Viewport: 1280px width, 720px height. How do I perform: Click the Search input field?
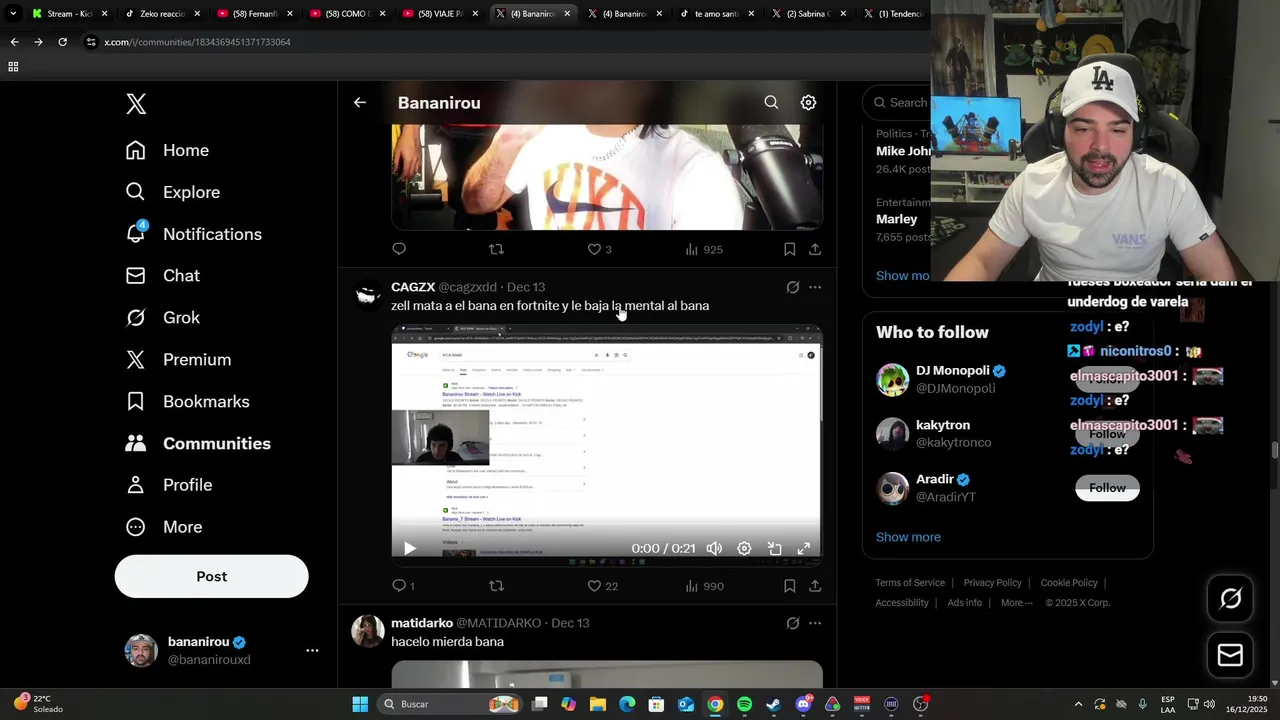[x=898, y=102]
